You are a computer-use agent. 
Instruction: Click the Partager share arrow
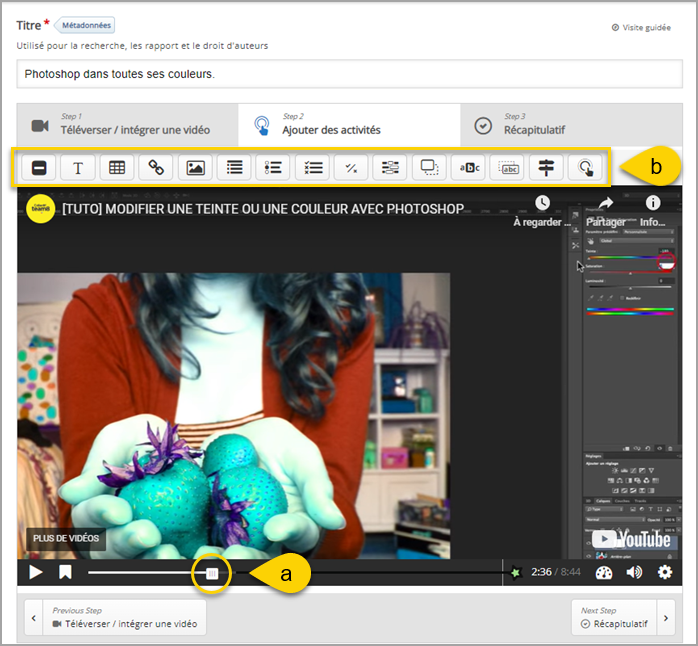(605, 203)
